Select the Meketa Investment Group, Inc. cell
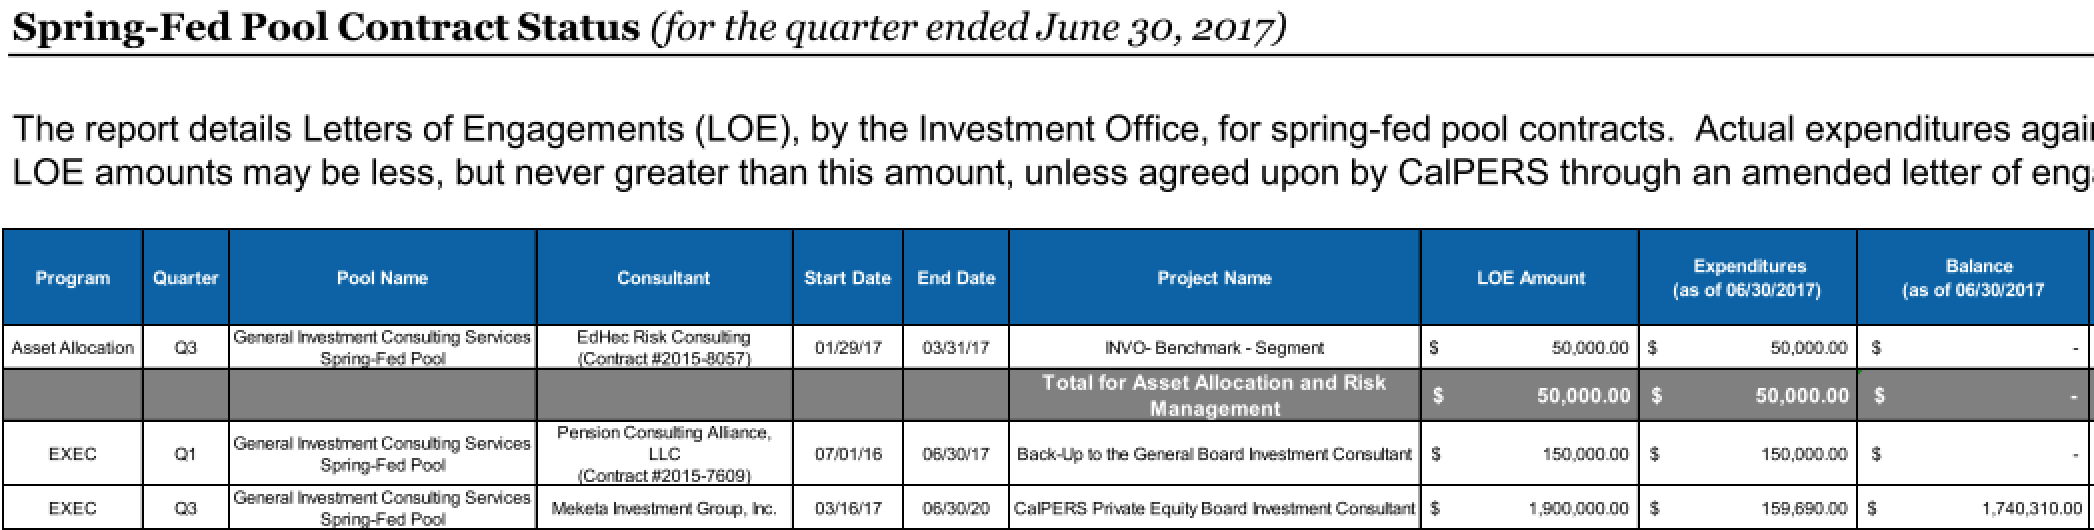Viewport: 2094px width, 530px height. 664,508
